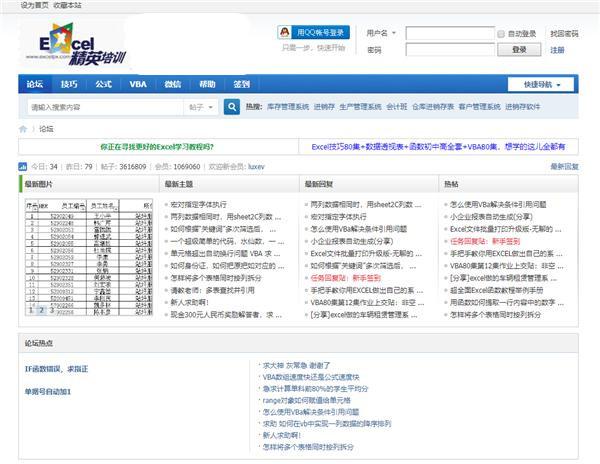Expand the 快捷导航 dropdown
Viewport: 600px width, 464px height.
pyautogui.click(x=541, y=85)
